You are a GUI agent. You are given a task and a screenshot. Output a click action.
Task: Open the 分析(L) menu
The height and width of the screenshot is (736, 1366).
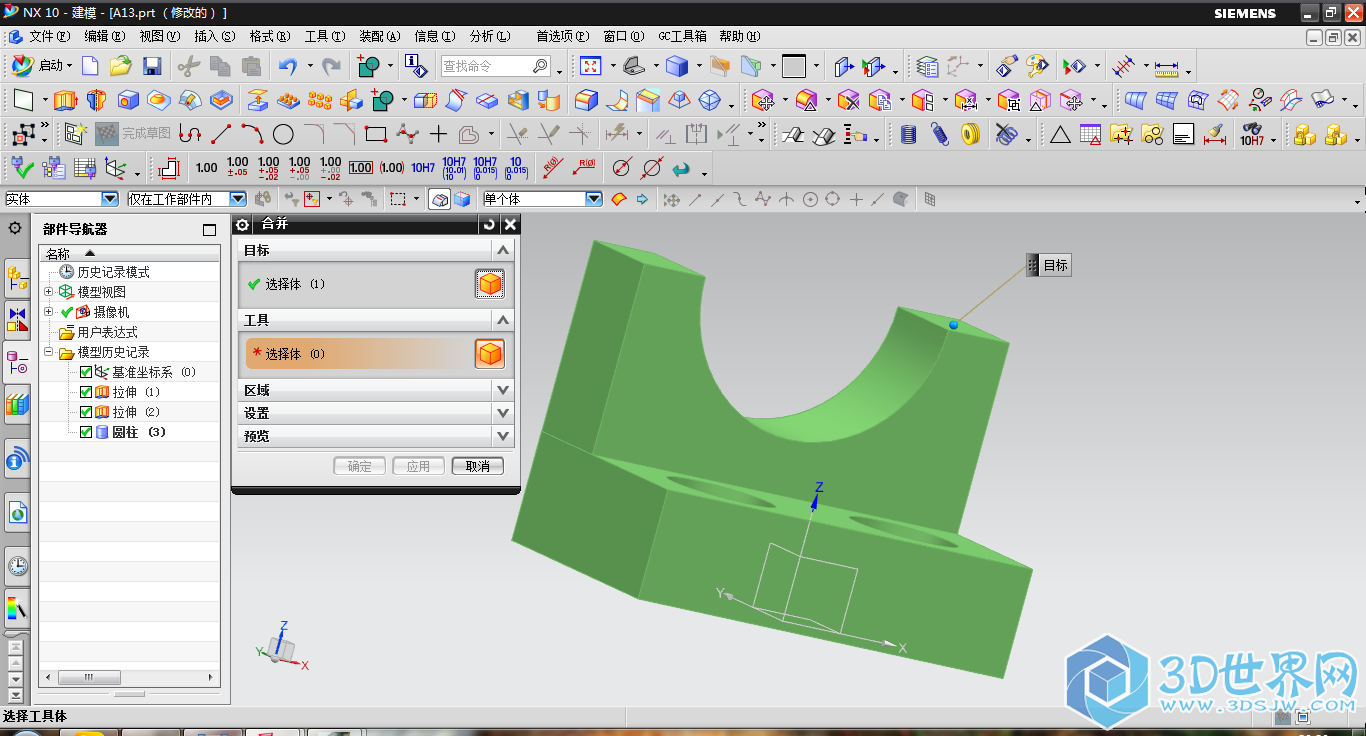(x=490, y=36)
